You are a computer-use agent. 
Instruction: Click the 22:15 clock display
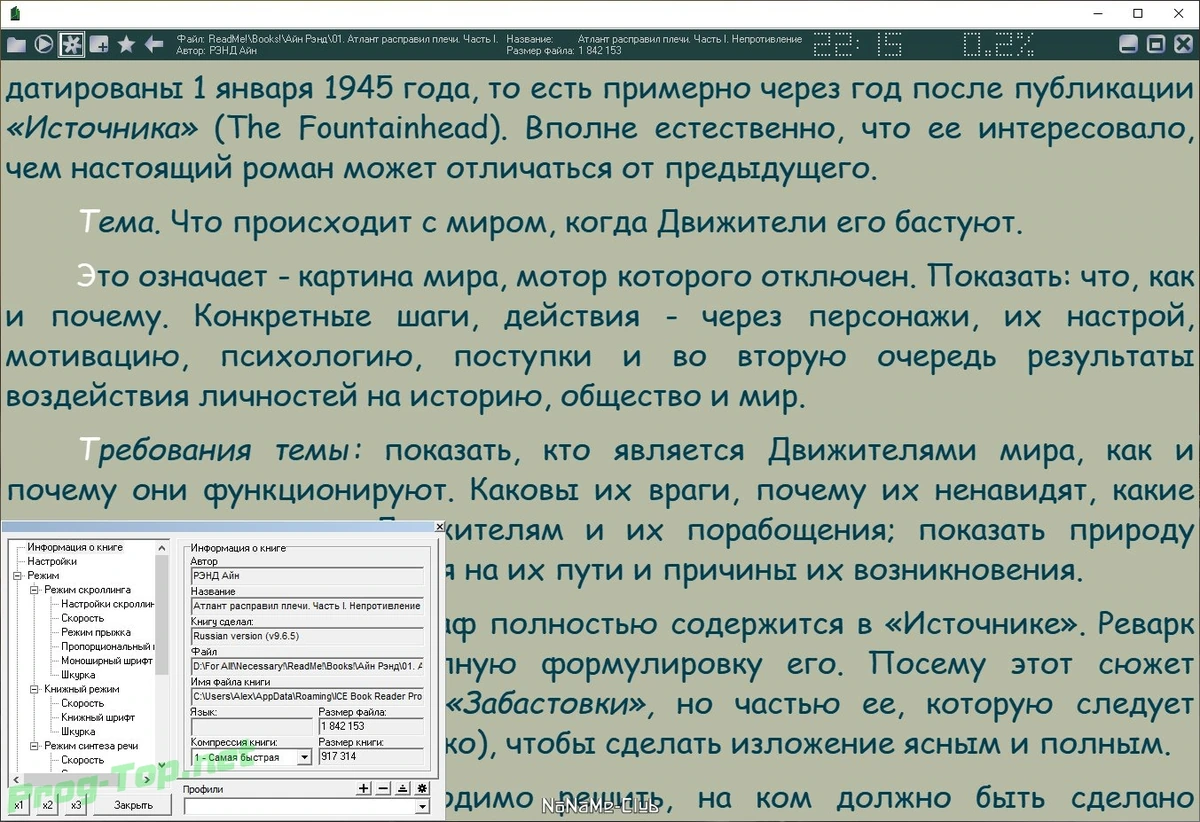tap(858, 44)
